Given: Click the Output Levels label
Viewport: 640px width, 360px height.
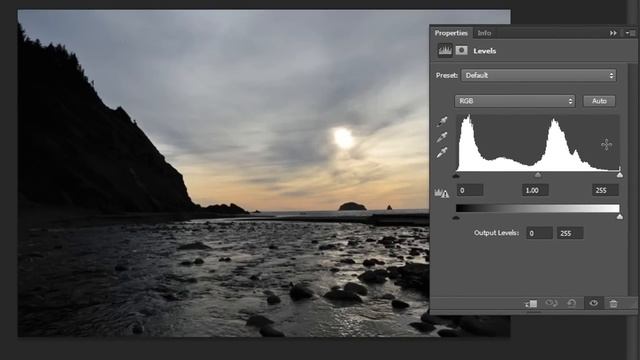Looking at the screenshot, I should tap(496, 233).
